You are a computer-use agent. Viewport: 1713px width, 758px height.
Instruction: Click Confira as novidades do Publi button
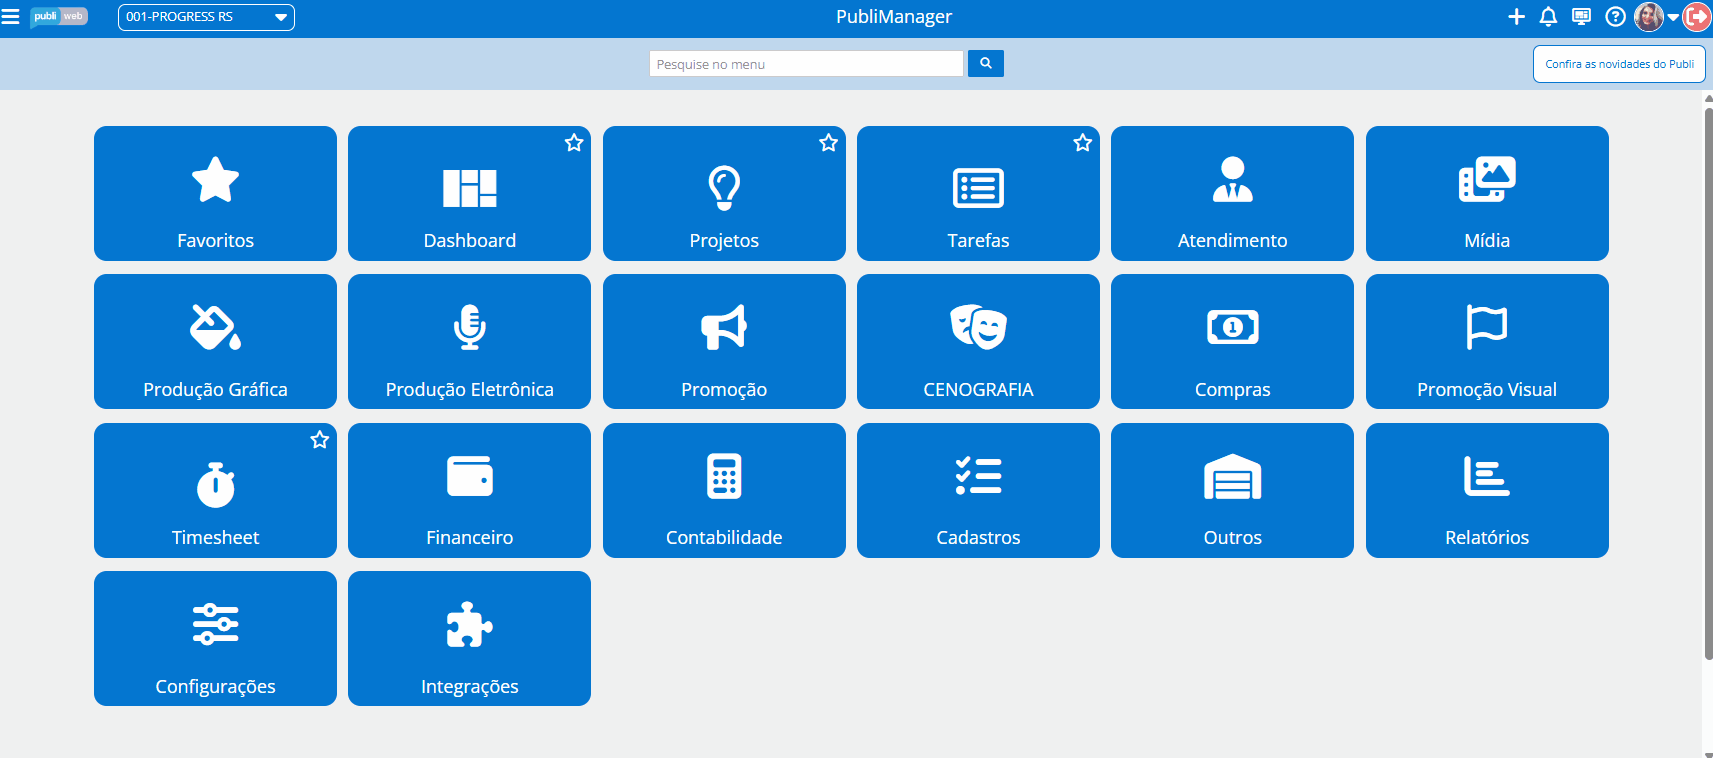coord(1619,64)
